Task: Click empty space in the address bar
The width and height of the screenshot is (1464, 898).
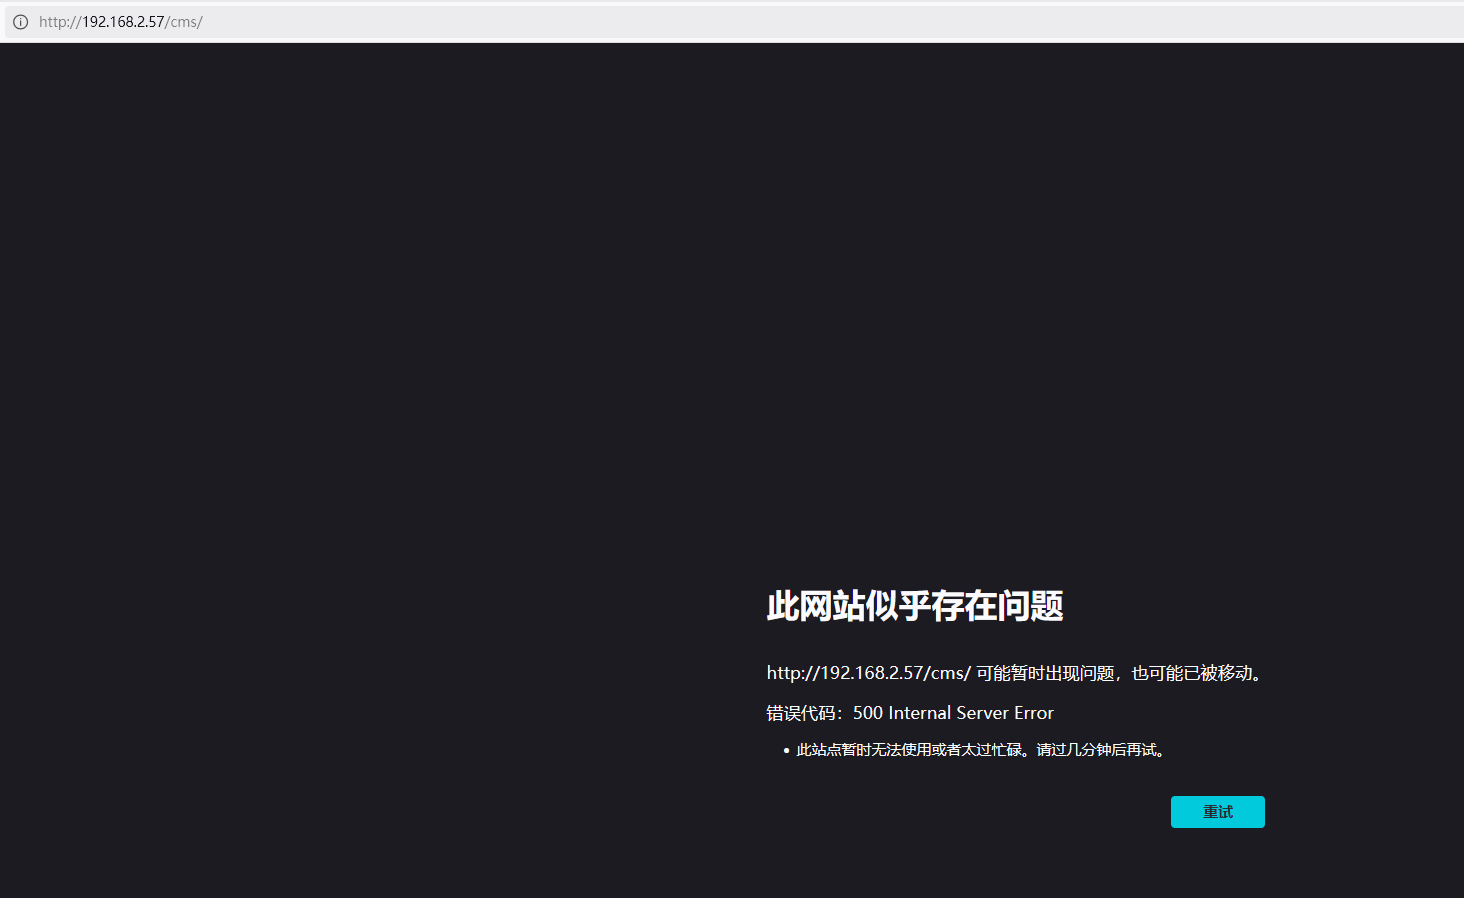Action: coord(800,22)
